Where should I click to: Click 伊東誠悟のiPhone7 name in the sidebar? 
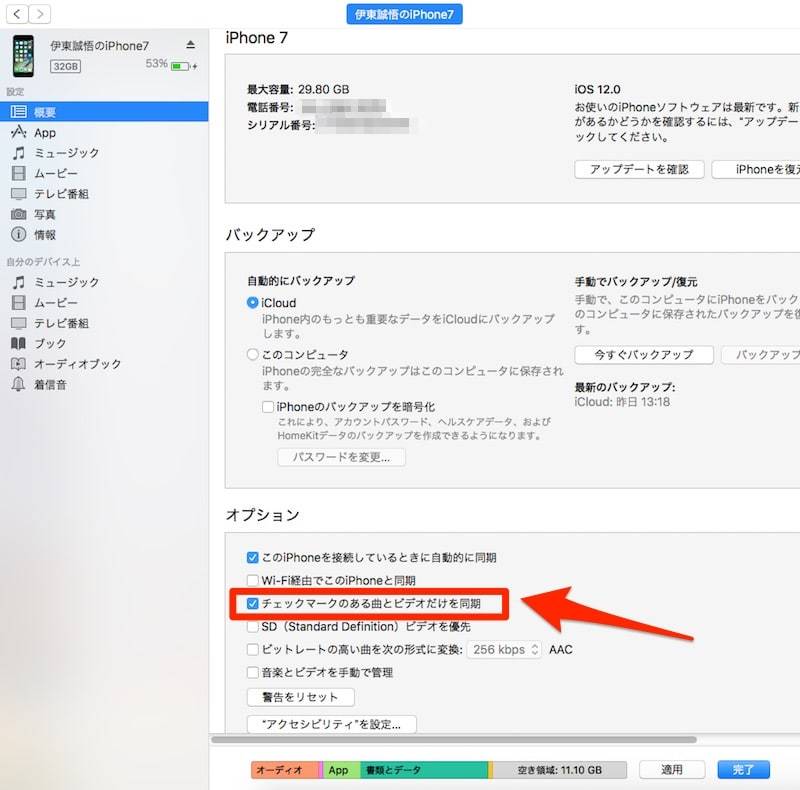[99, 46]
